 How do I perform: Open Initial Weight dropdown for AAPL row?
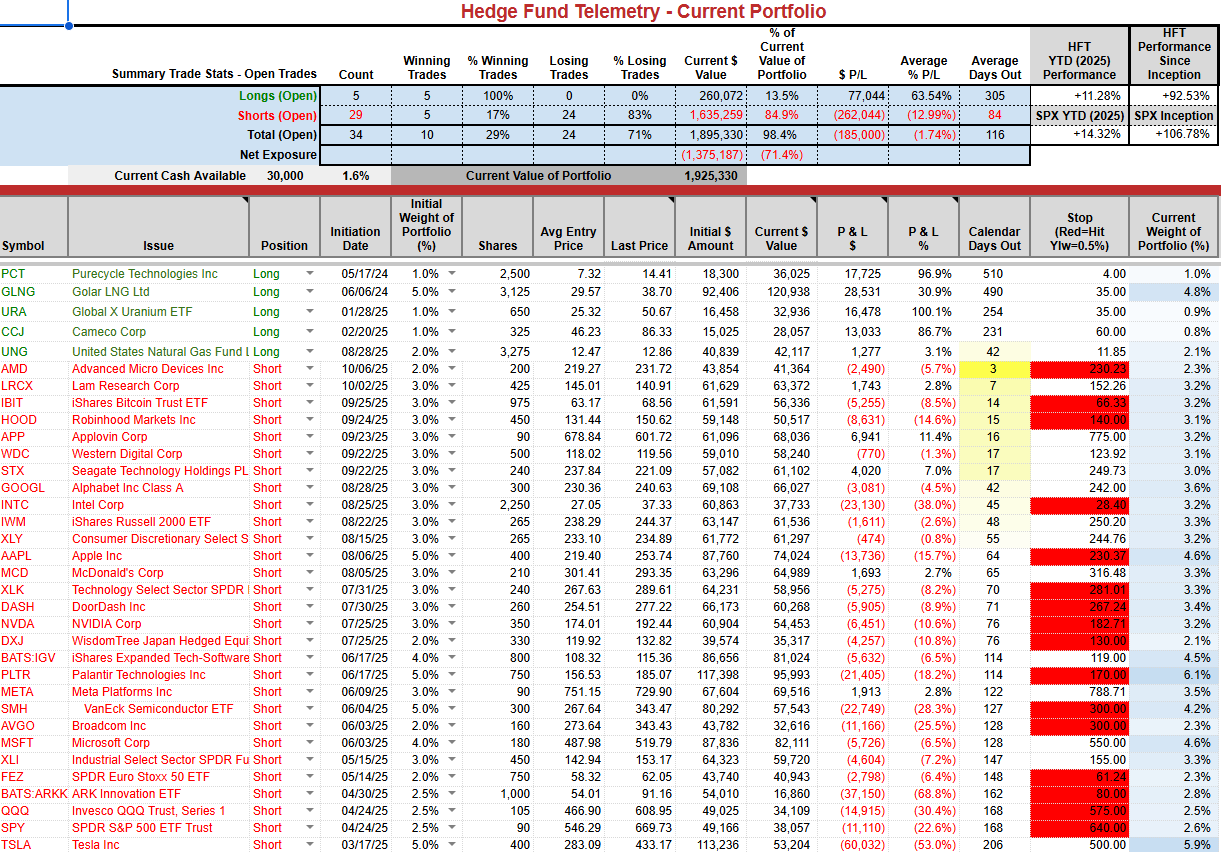[452, 556]
